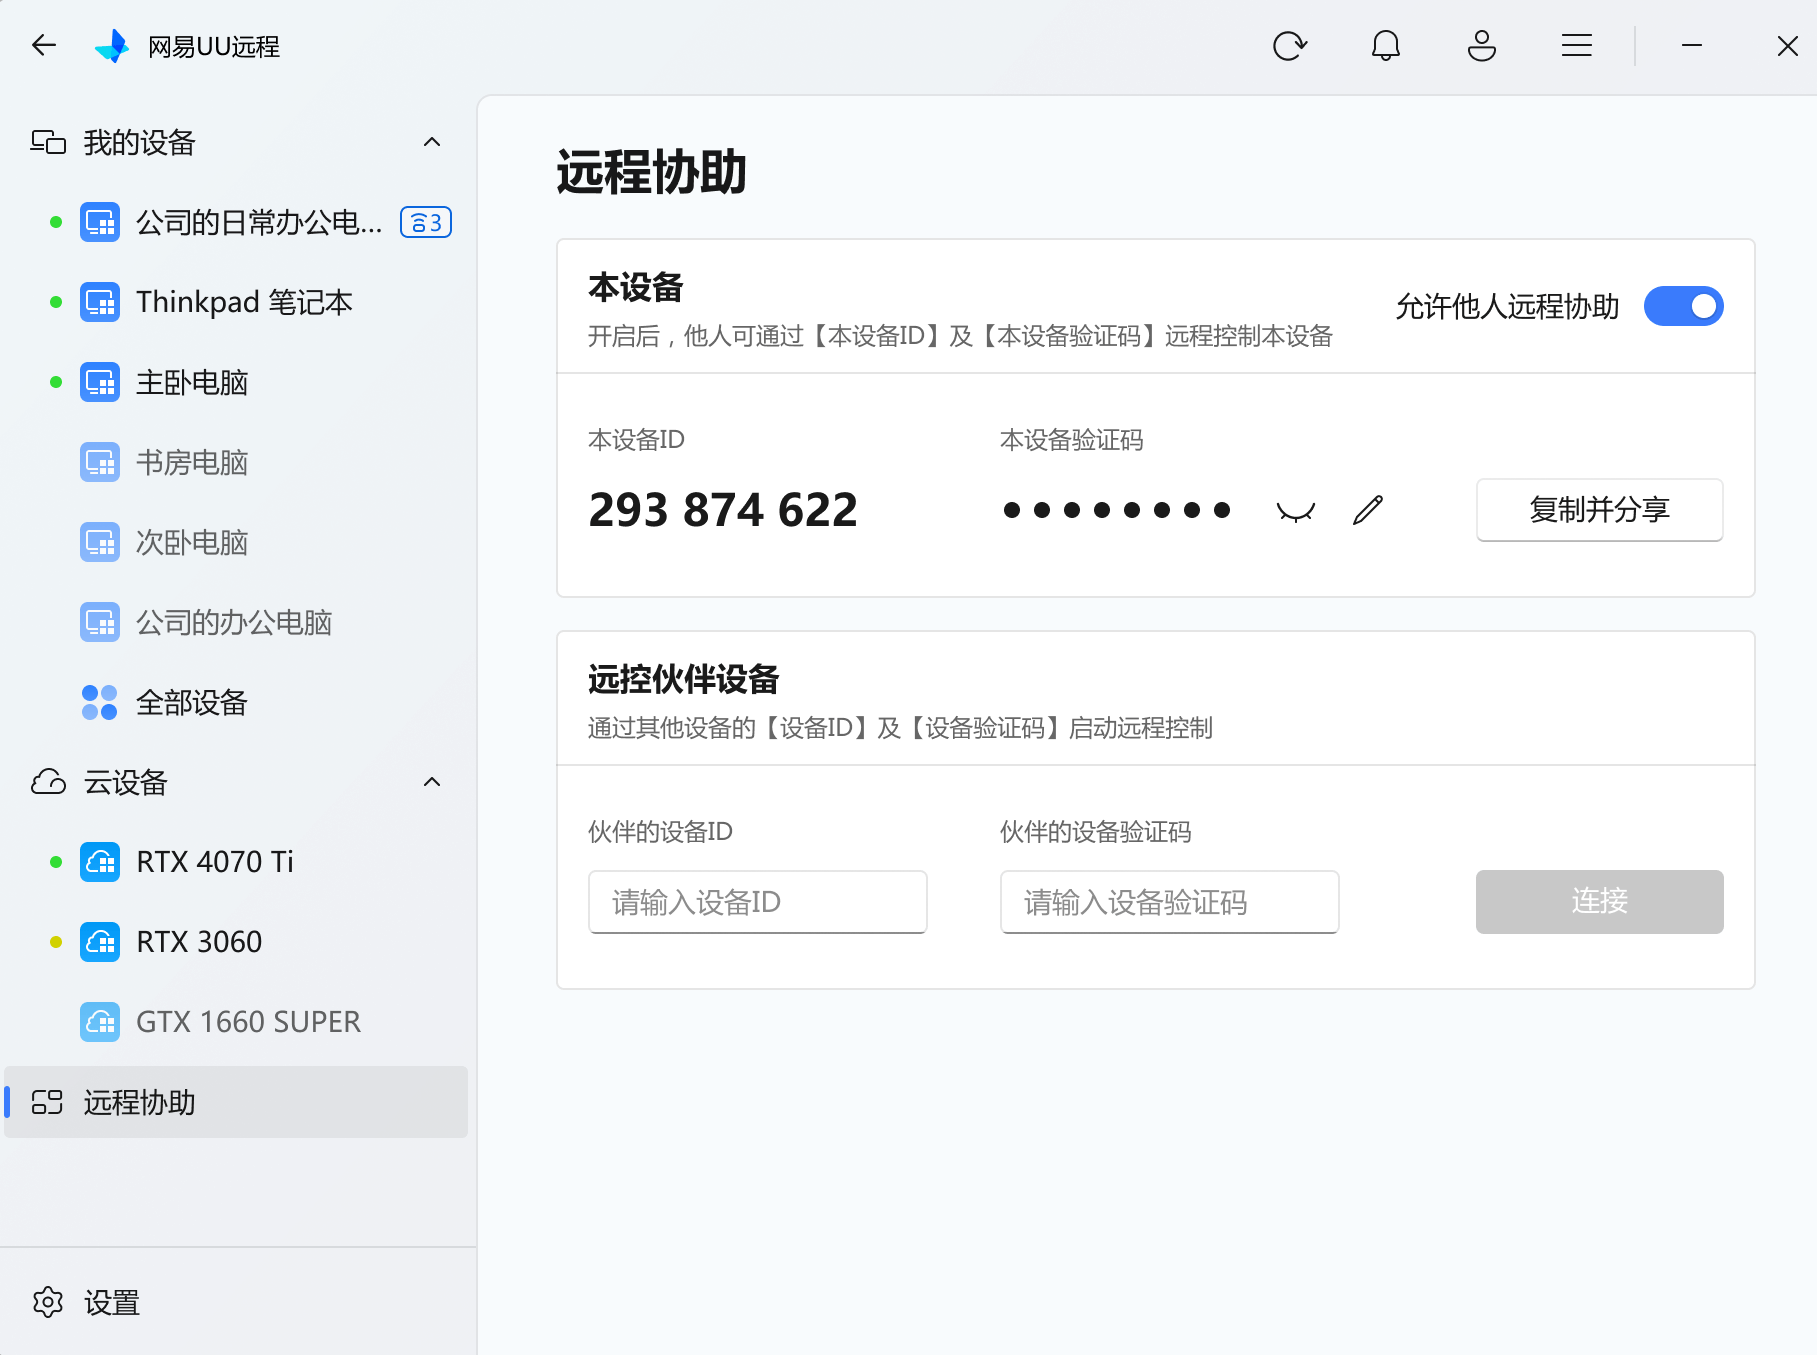Screen dimensions: 1817x1355
Task: Select the green status dot beside 主卧电脑
Action: tap(56, 382)
